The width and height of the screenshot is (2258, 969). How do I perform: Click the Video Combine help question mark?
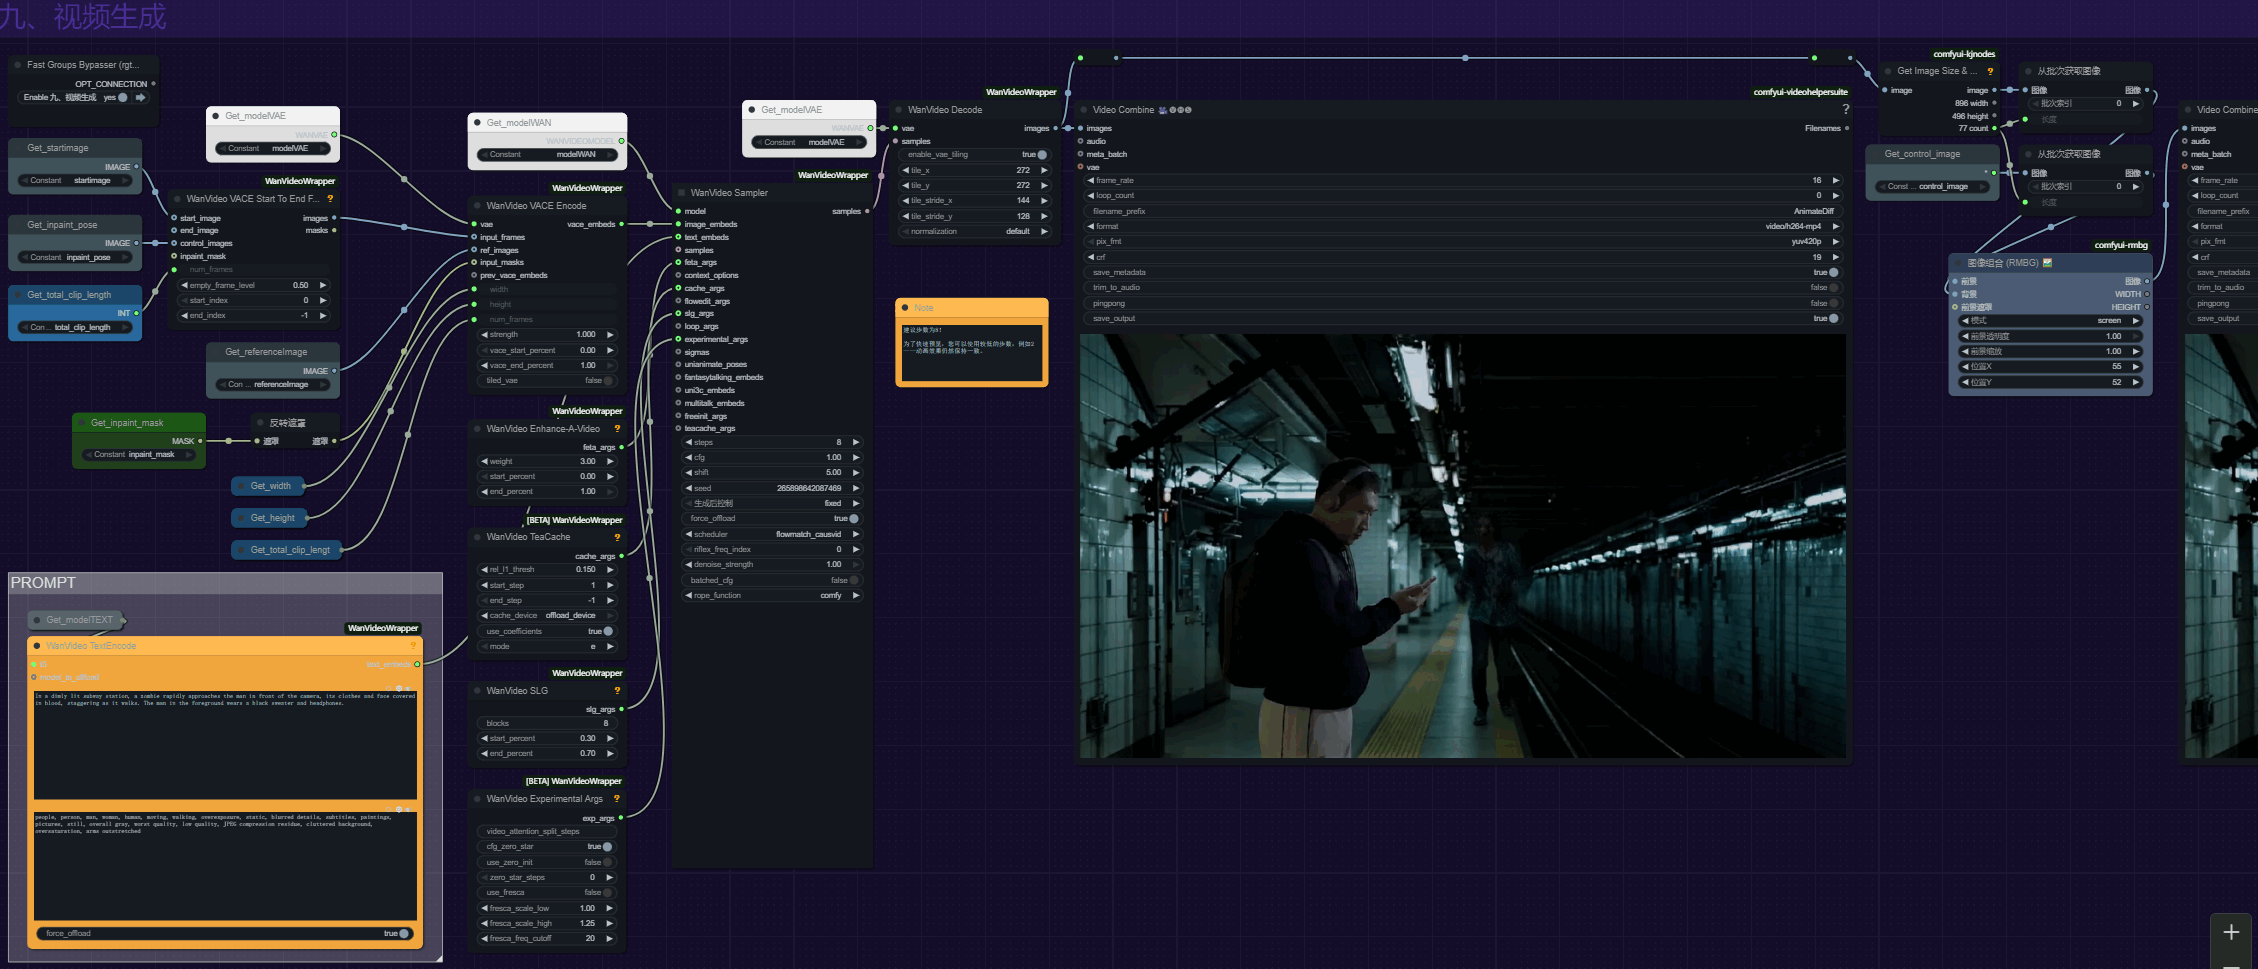[x=1845, y=110]
